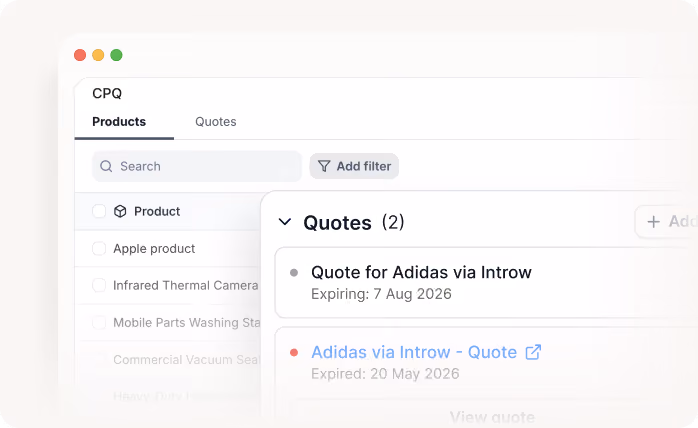
Task: Select the Infrared Thermal Camera row text
Action: click(186, 285)
